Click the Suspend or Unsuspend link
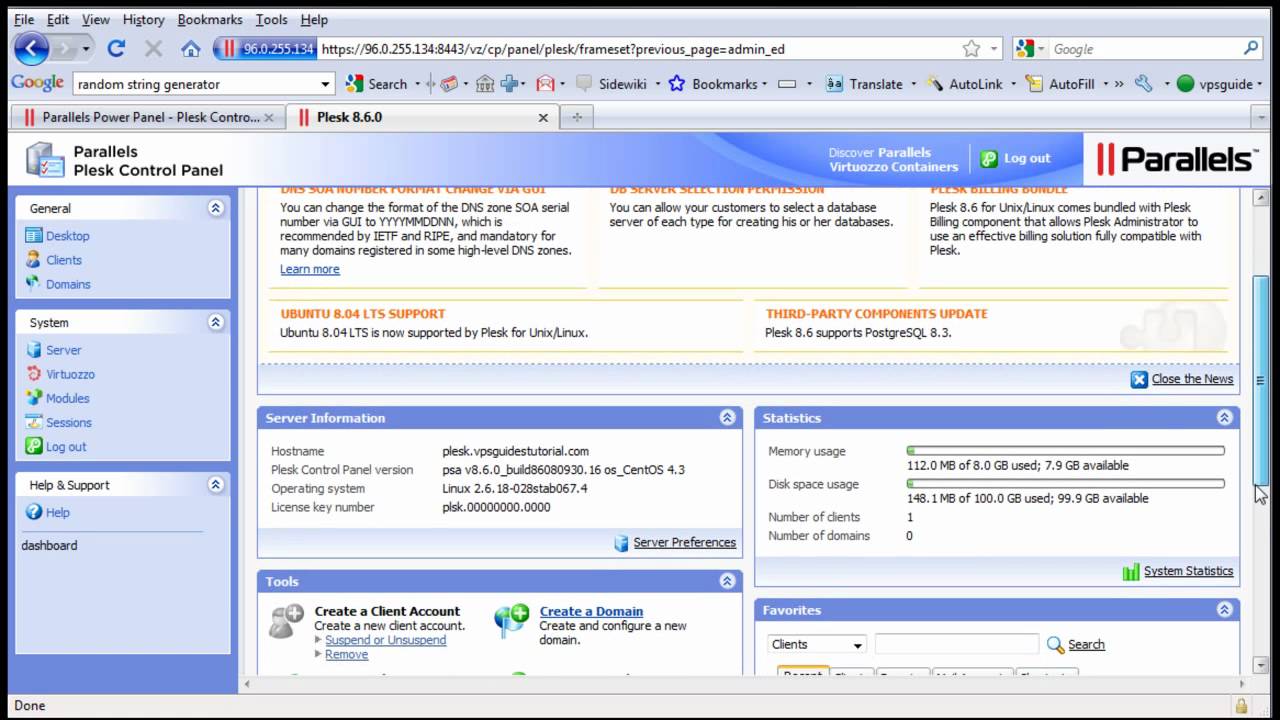 [x=386, y=640]
